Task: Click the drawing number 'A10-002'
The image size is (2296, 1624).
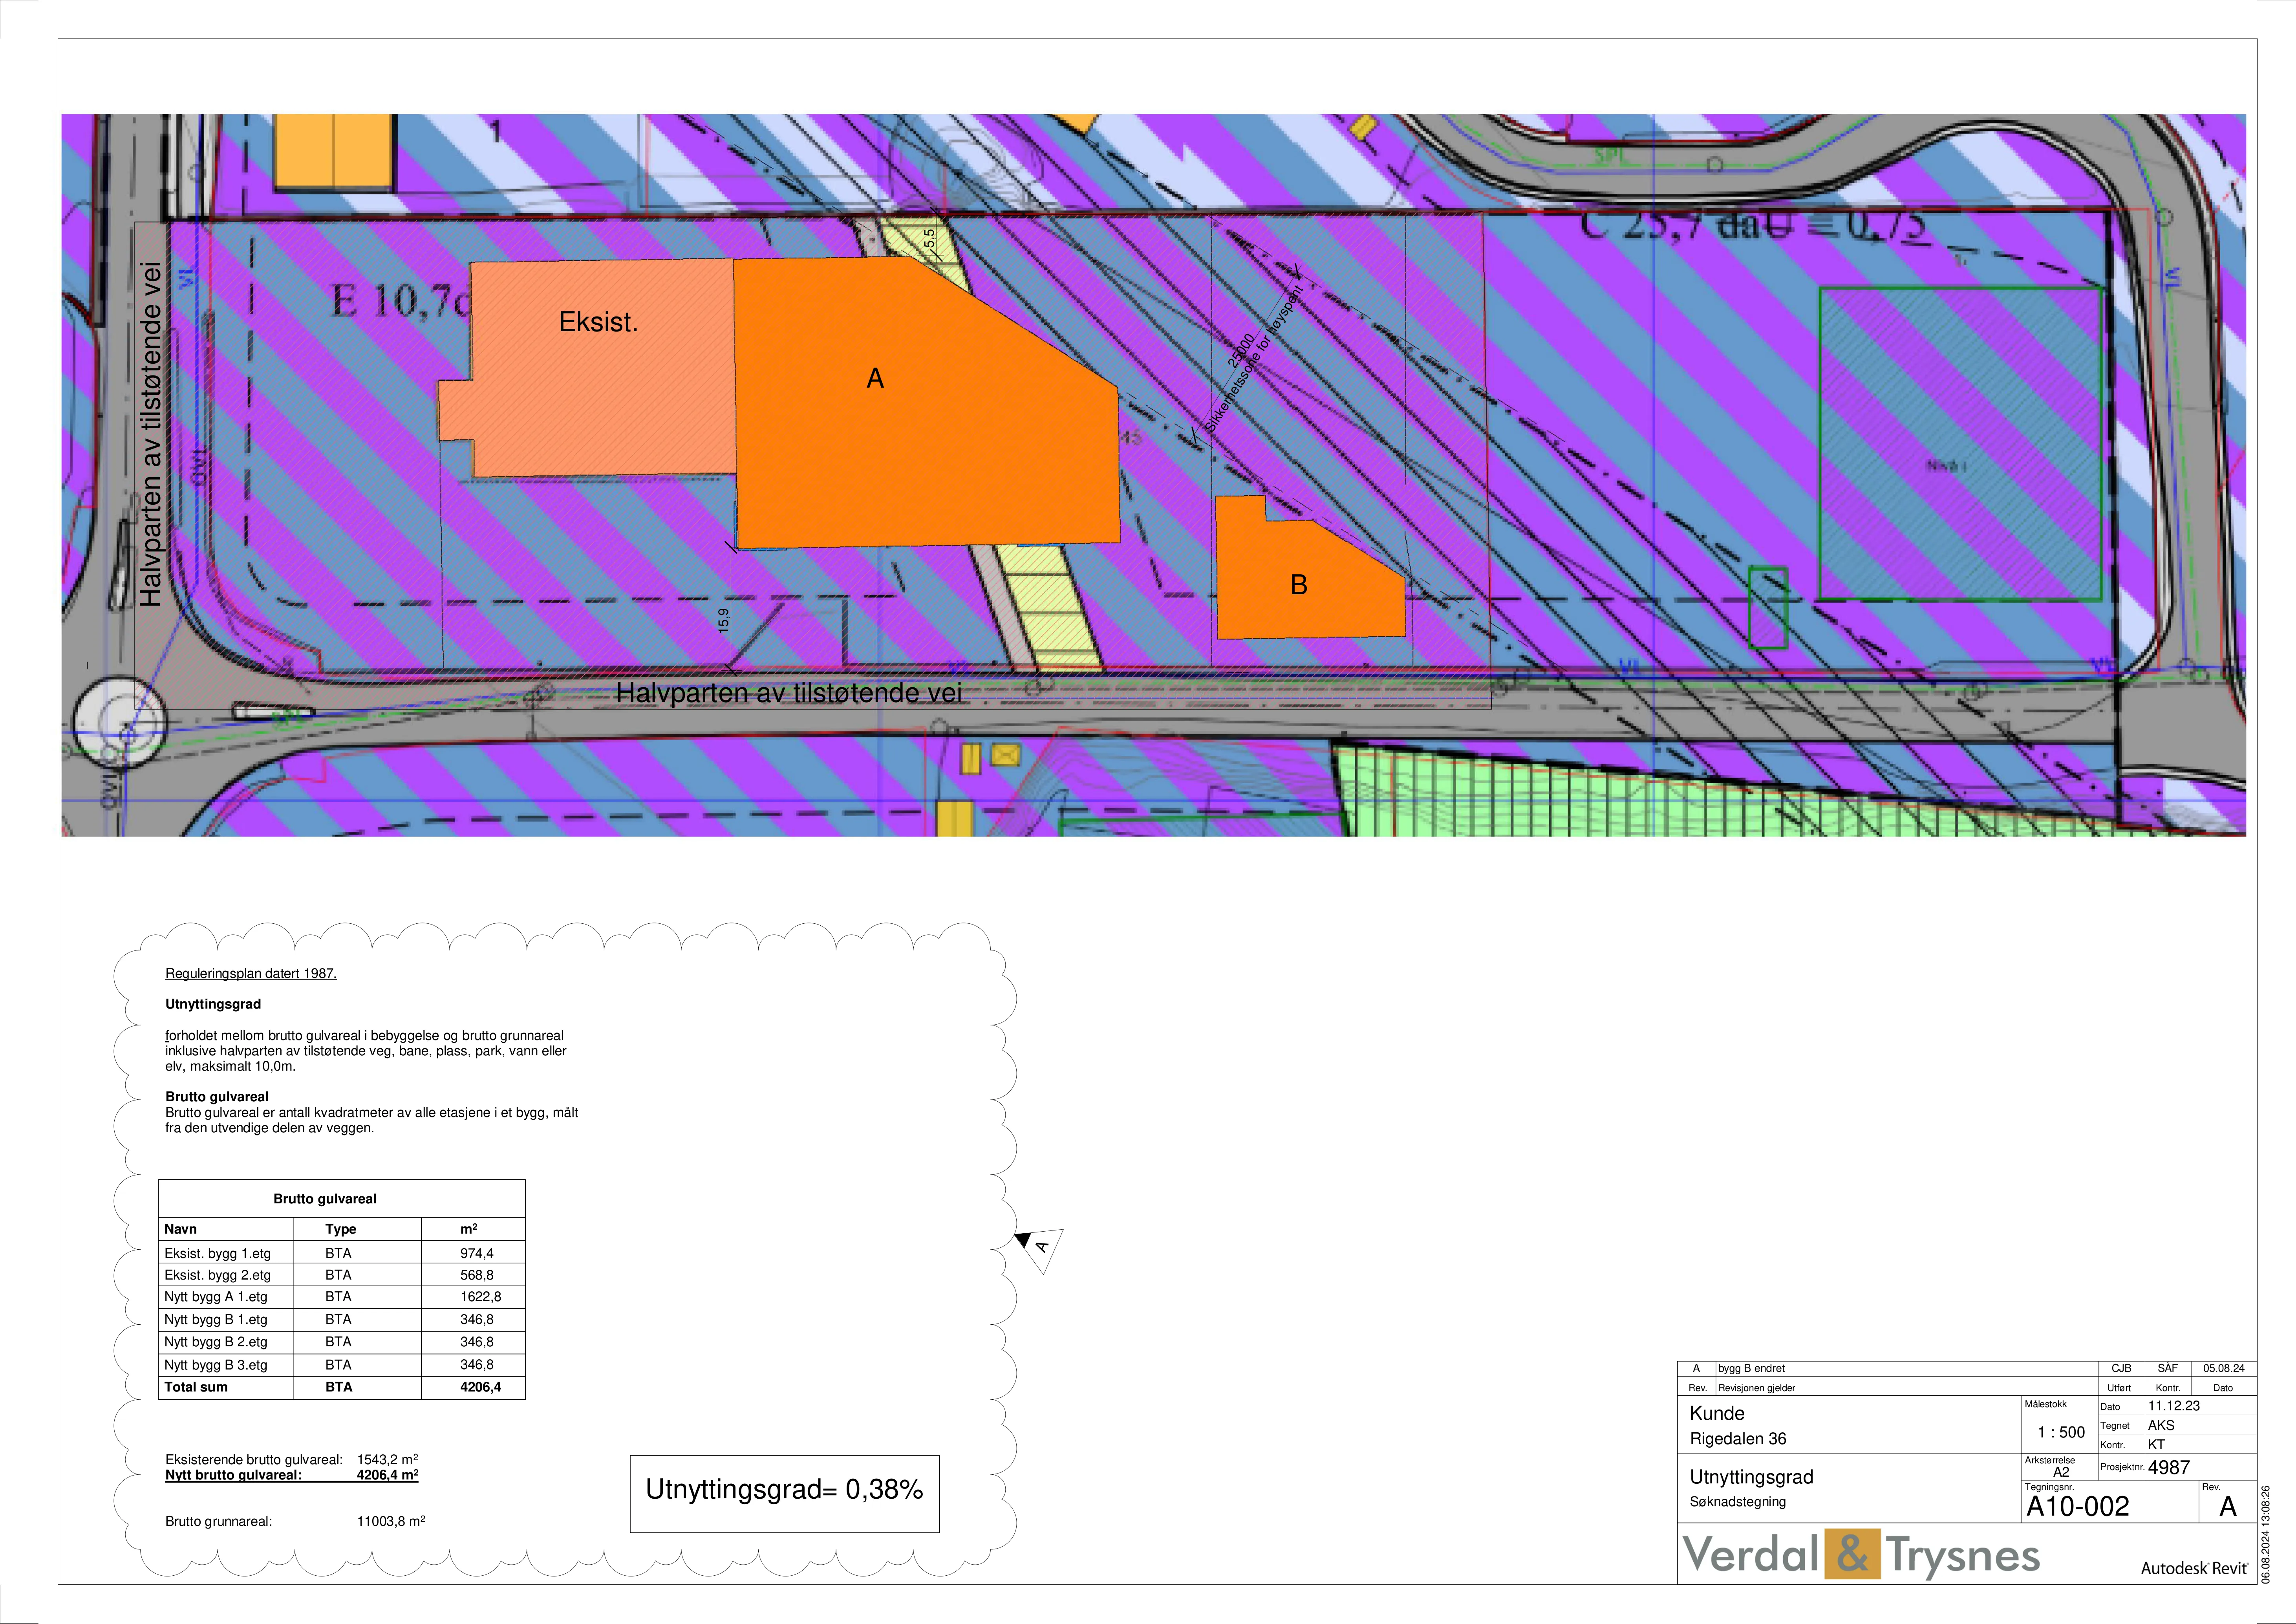Action: [x=2078, y=1506]
